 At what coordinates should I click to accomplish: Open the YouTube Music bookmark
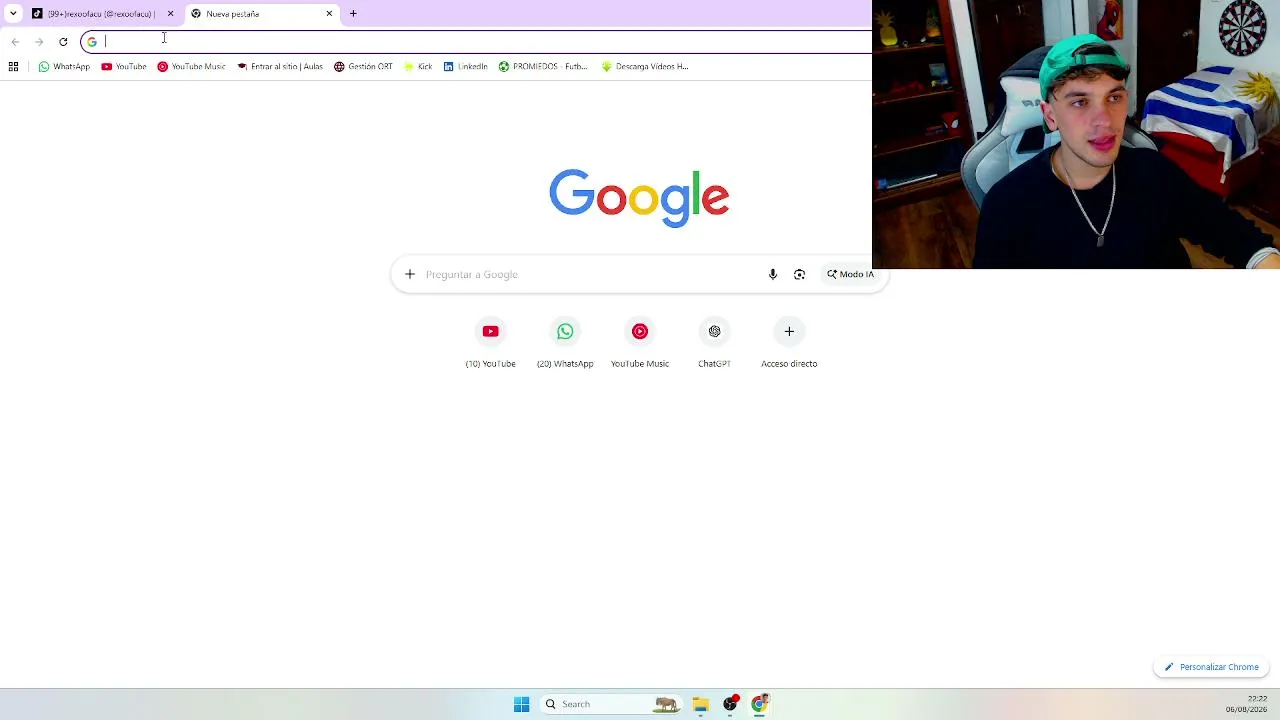pos(191,67)
